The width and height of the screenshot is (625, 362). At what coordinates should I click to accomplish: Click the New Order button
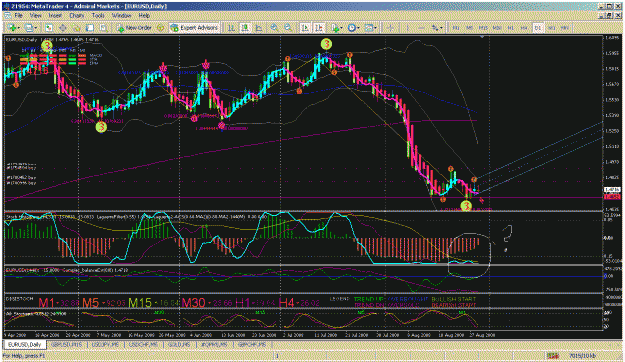[134, 28]
